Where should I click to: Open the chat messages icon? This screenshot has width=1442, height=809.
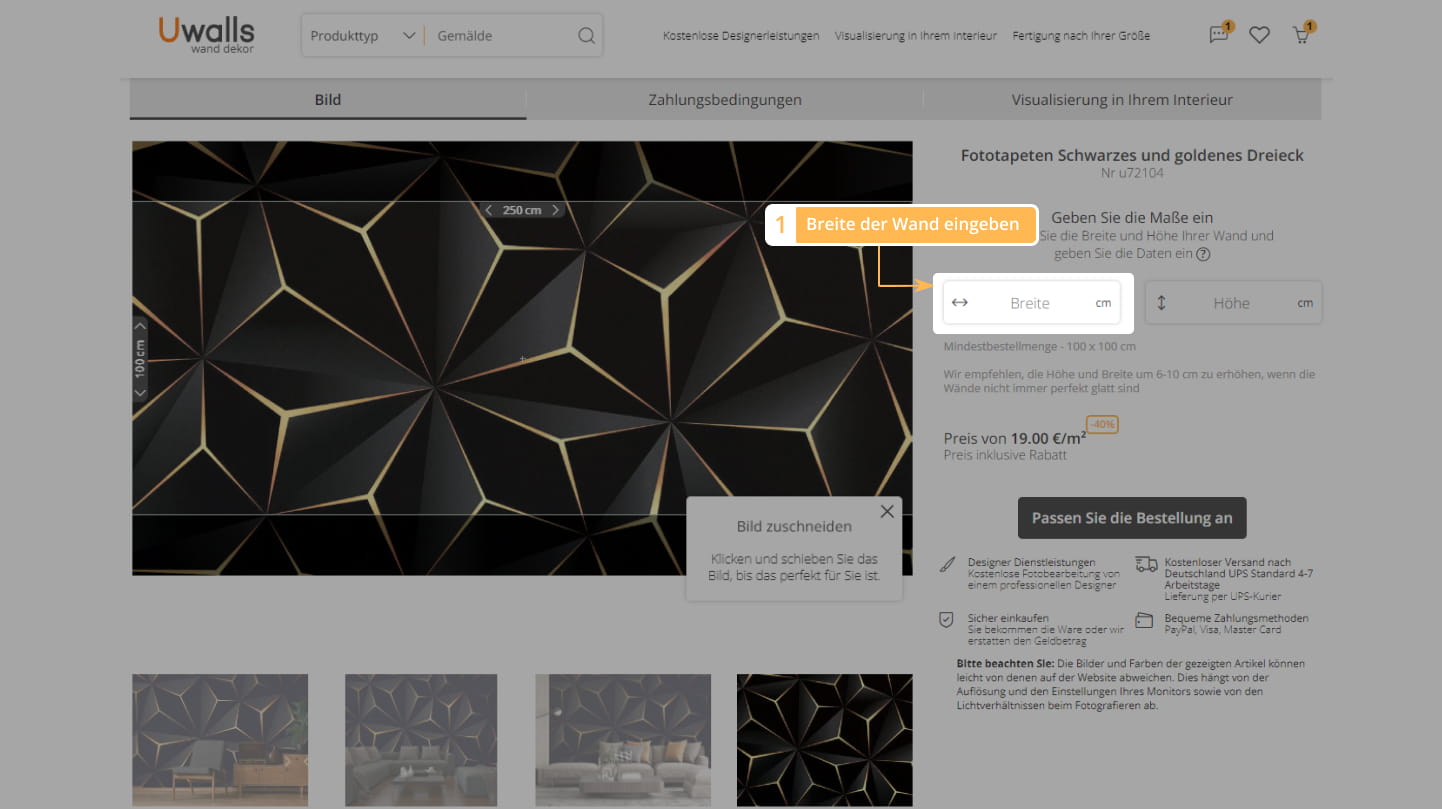(x=1218, y=35)
